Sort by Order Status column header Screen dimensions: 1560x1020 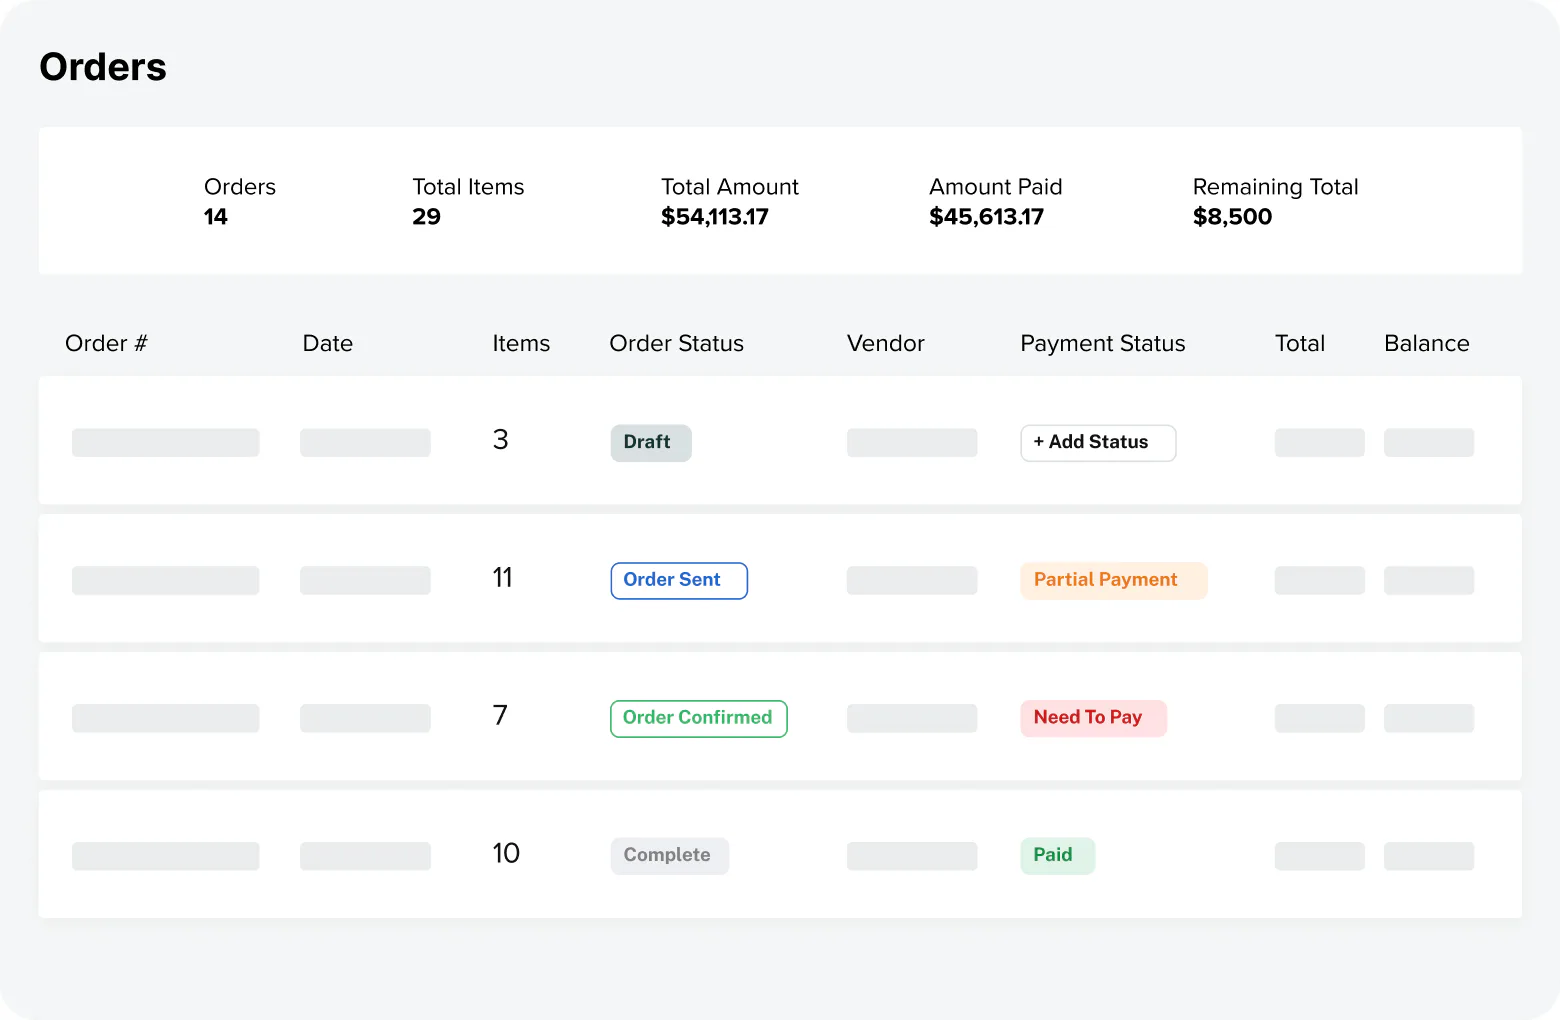coord(677,344)
